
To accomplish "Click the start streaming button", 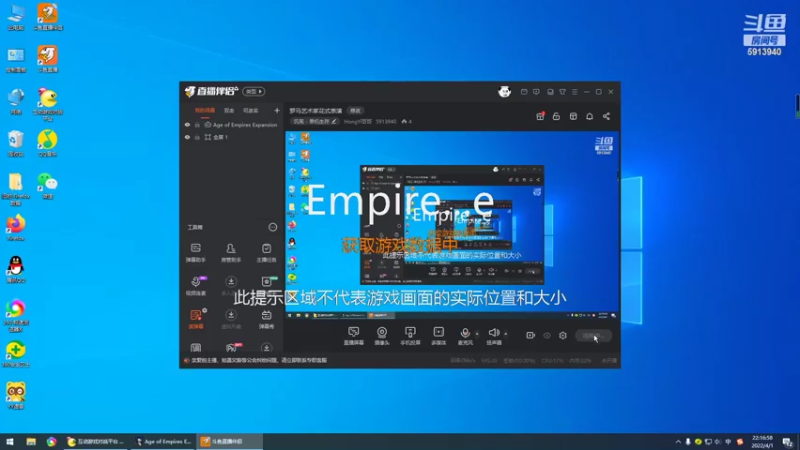I will (593, 336).
